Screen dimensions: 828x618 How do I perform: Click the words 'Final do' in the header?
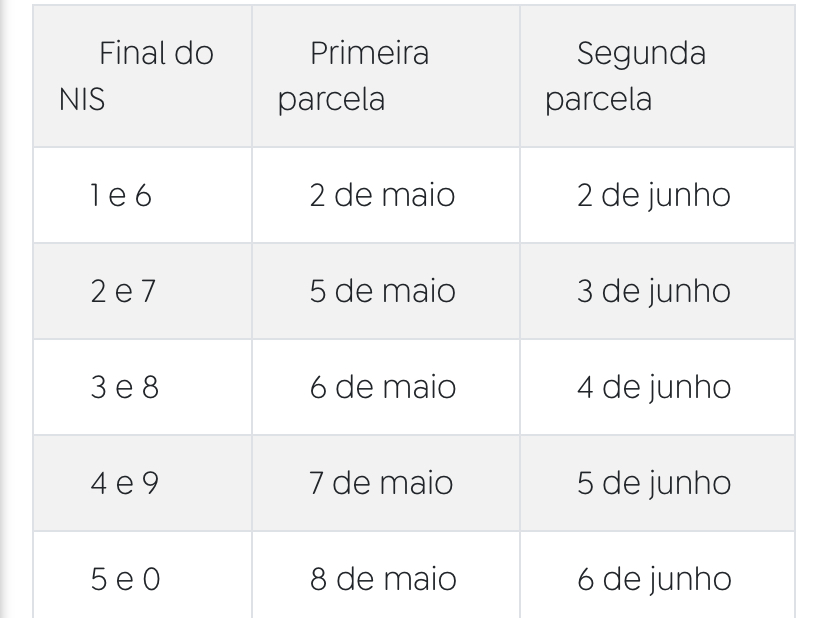coord(156,53)
